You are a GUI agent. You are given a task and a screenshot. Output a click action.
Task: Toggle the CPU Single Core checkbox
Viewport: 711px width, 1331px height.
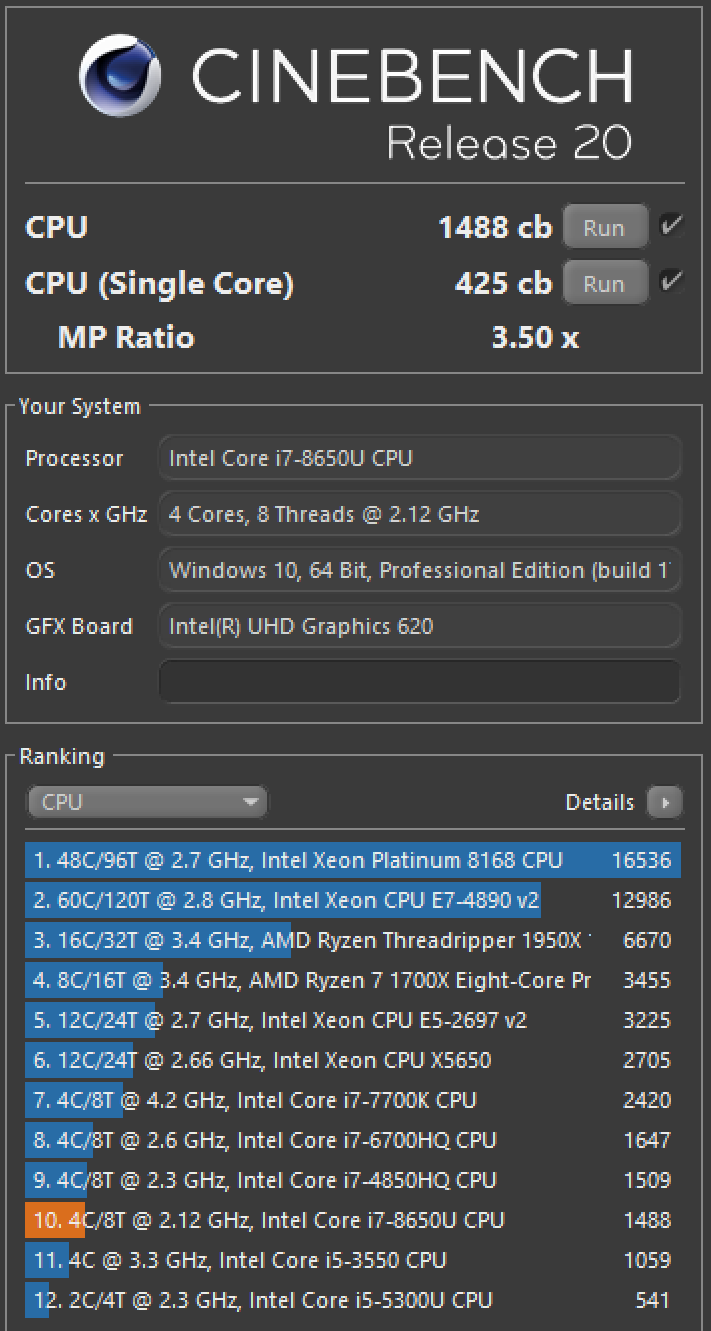coord(670,282)
